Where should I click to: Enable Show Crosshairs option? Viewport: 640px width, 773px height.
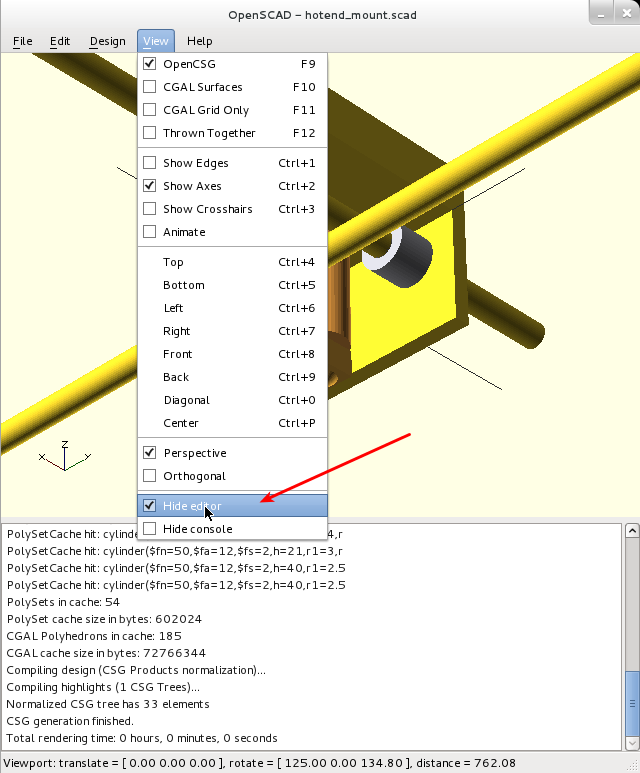click(x=232, y=209)
